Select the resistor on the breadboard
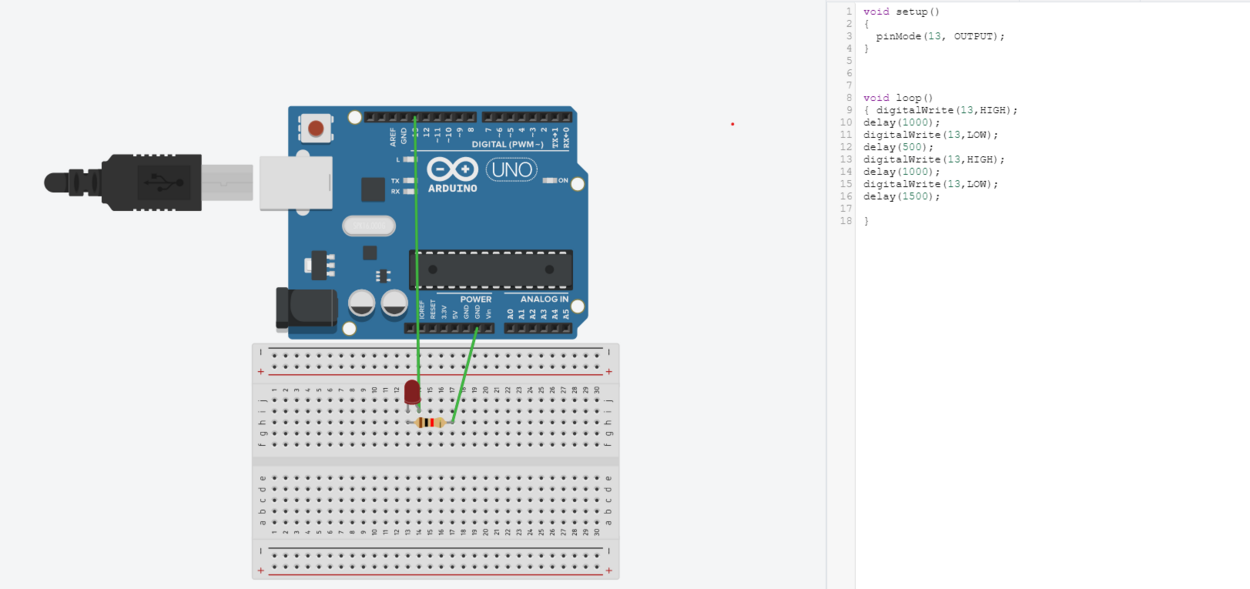Screen dimensions: 1250x589 tap(430, 423)
